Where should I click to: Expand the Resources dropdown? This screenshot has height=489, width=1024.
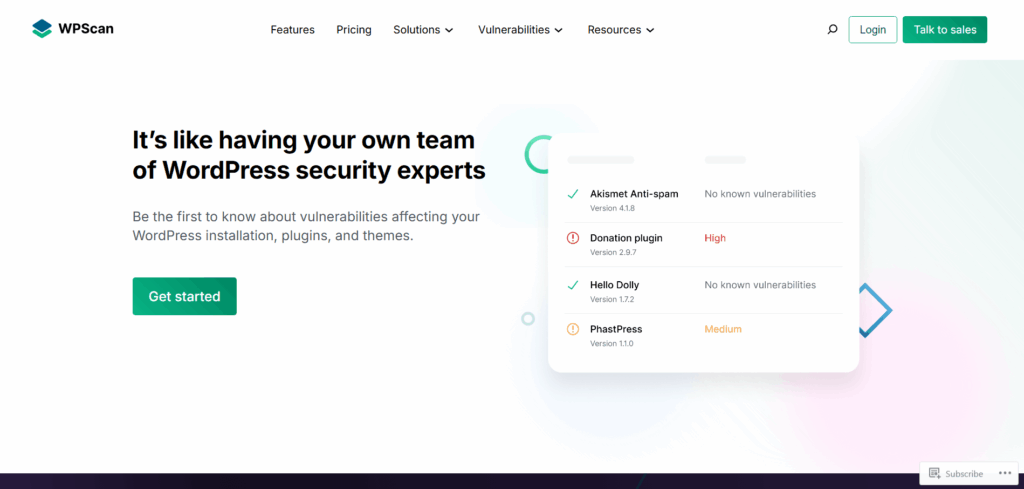coord(621,29)
